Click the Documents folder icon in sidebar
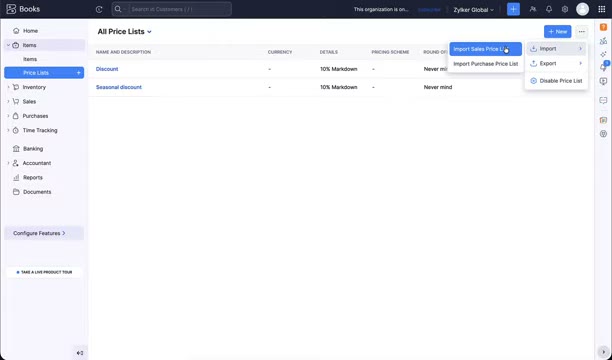 point(16,192)
